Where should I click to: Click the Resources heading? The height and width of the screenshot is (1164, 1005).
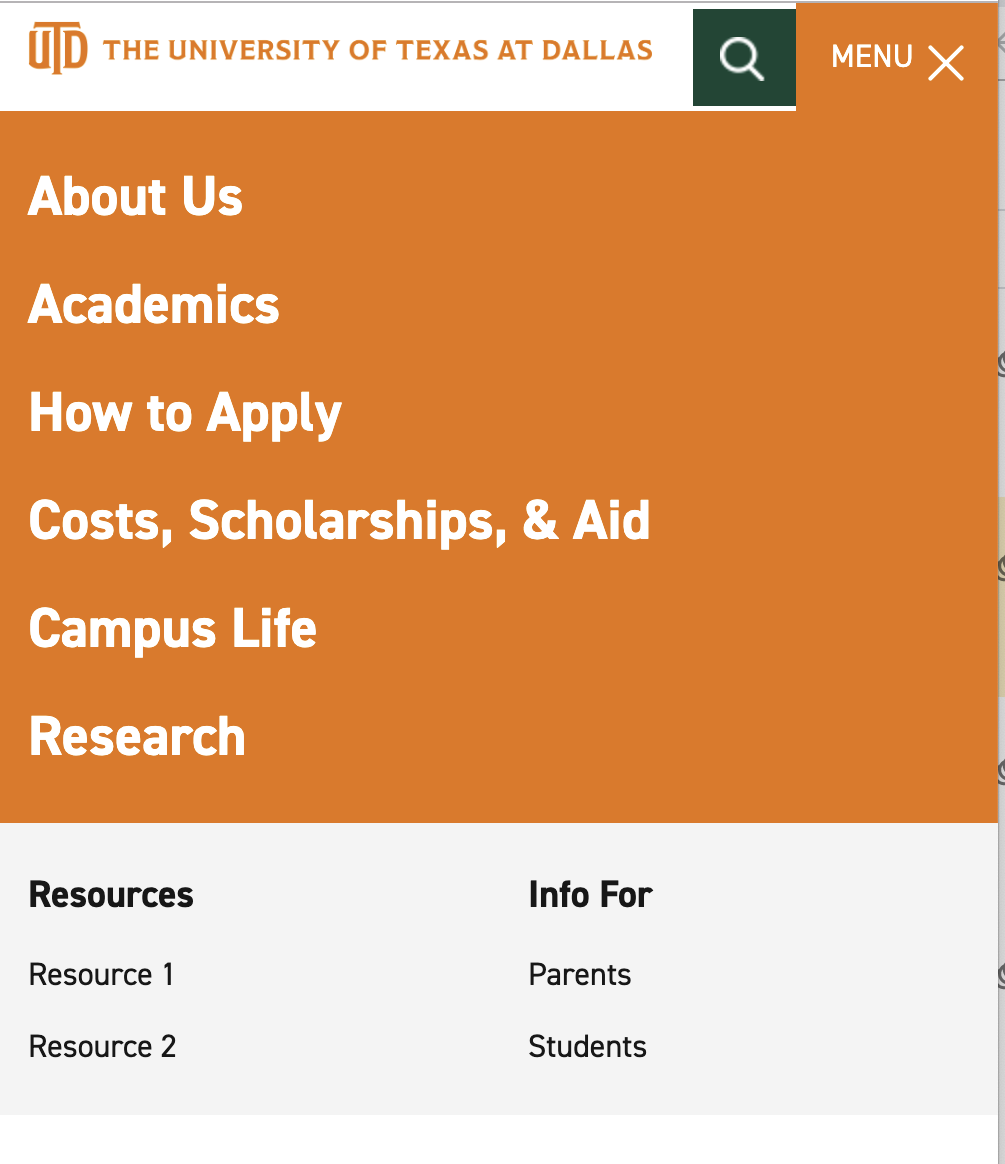pos(111,894)
